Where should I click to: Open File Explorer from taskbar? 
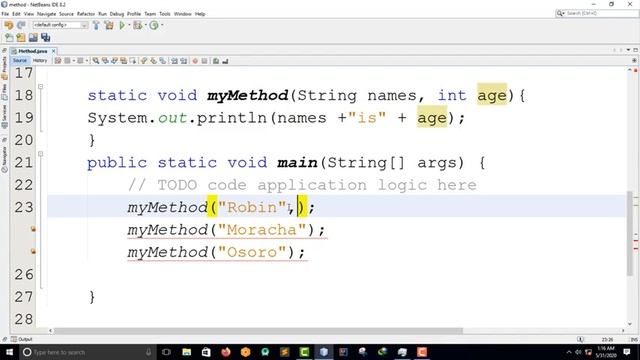(187, 352)
